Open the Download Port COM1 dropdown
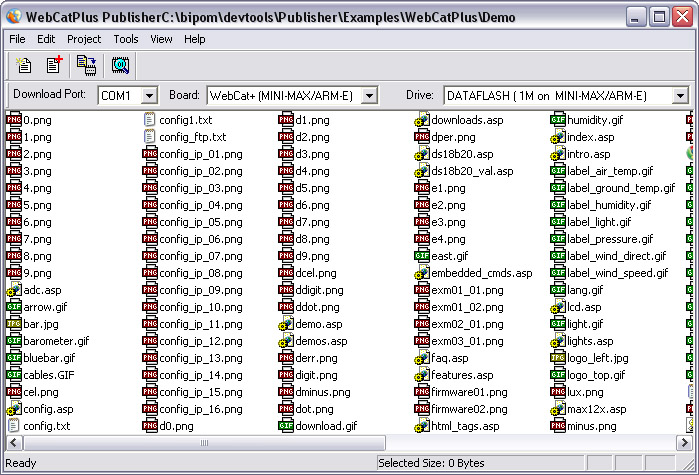699x475 pixels. coord(149,95)
